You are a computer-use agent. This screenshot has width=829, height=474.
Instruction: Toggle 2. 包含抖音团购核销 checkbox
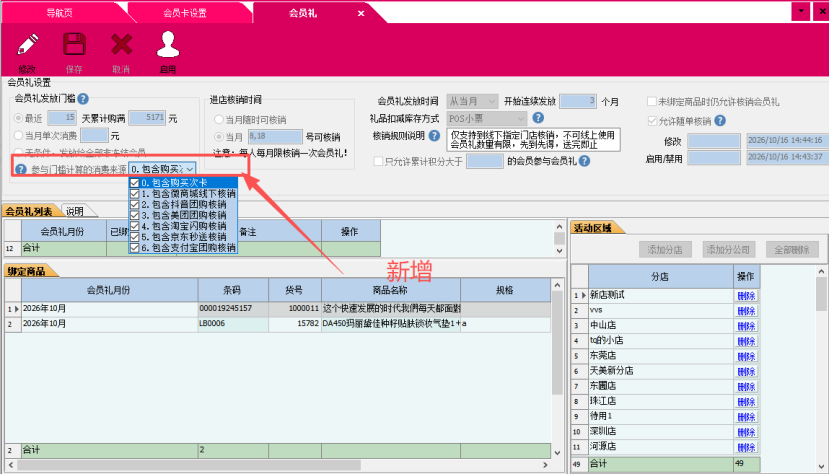[135, 205]
